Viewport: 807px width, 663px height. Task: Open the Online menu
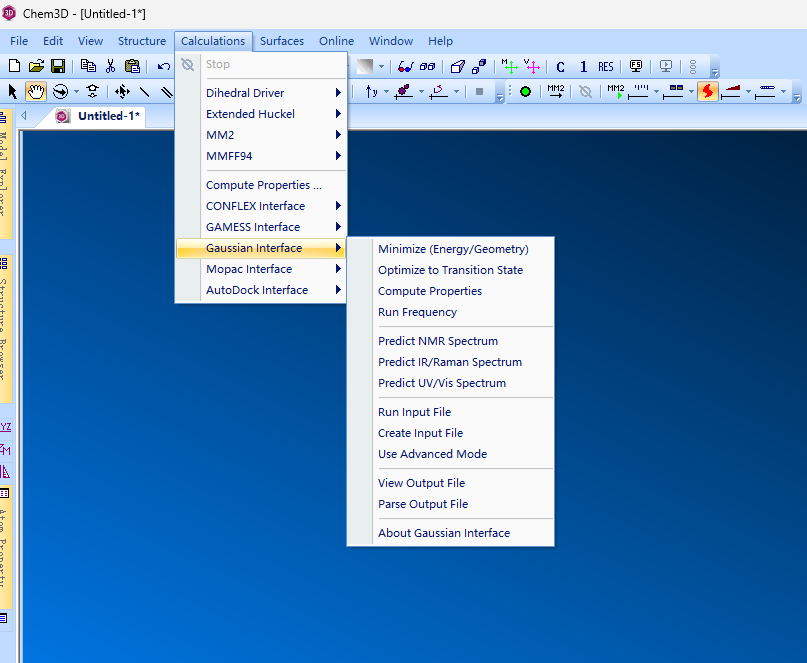click(x=337, y=41)
